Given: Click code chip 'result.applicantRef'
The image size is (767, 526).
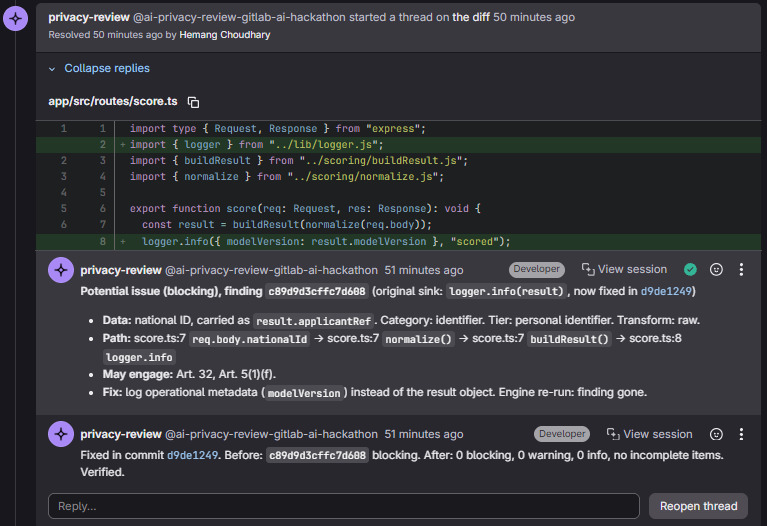Looking at the screenshot, I should 313,321.
